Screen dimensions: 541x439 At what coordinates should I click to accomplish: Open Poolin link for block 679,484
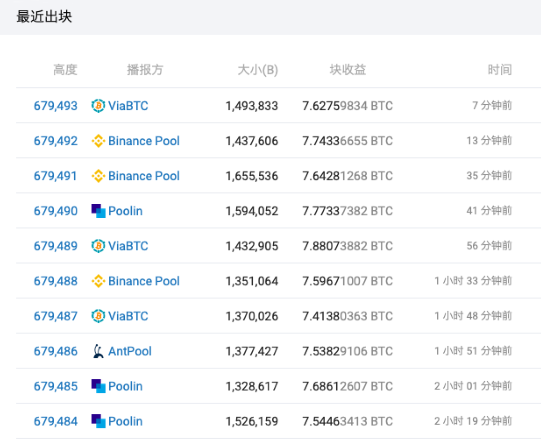point(125,421)
